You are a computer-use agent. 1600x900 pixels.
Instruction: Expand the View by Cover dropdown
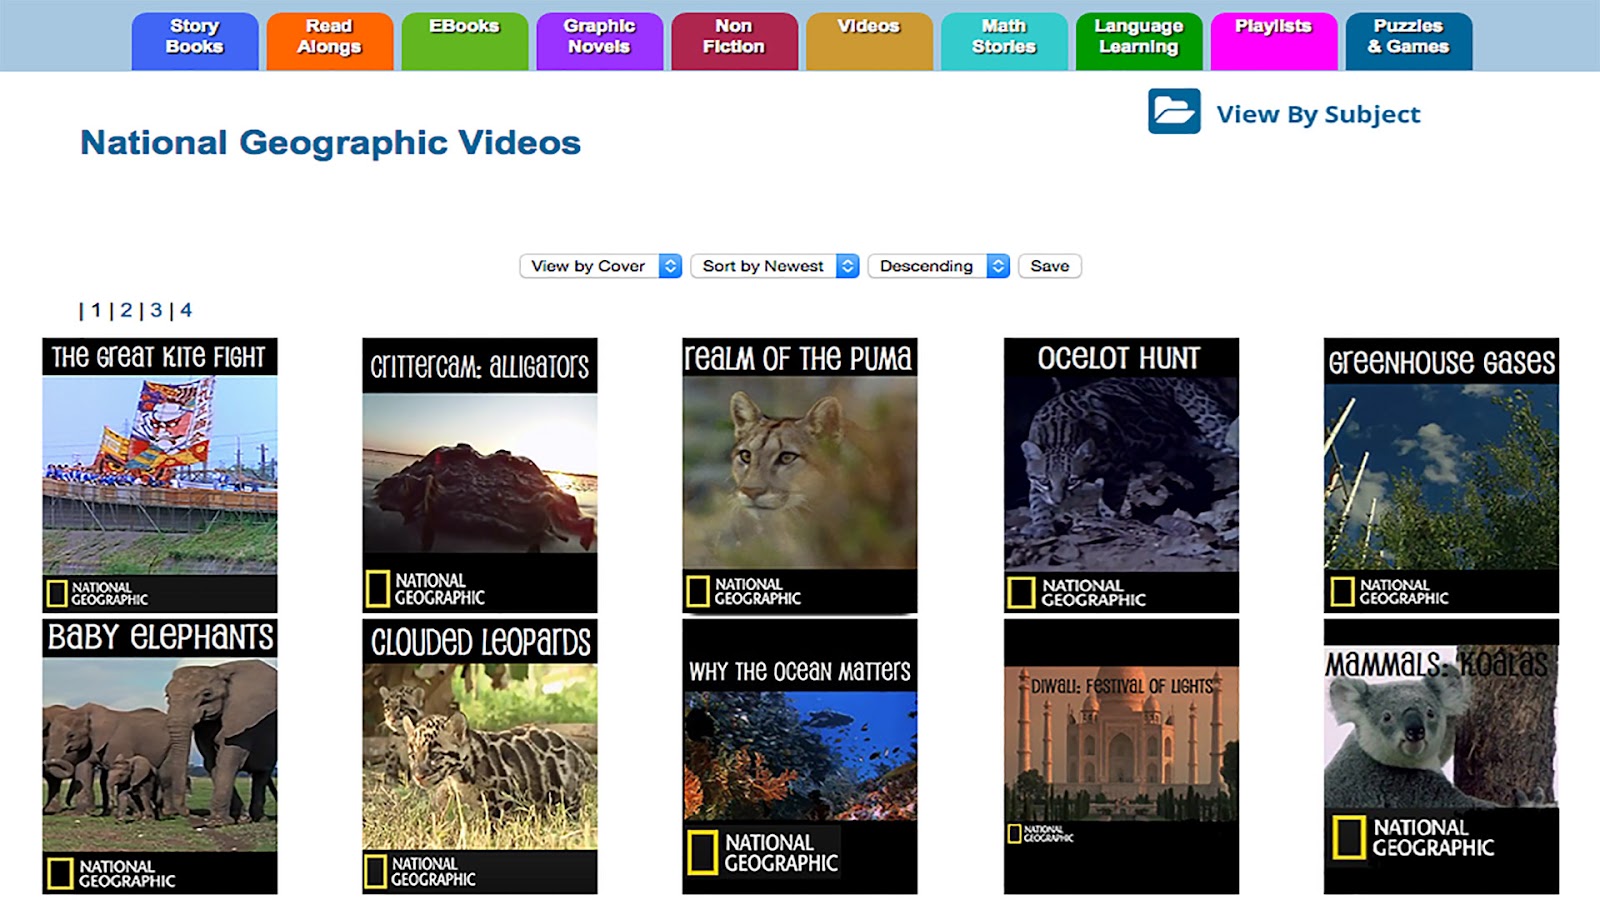tap(600, 266)
